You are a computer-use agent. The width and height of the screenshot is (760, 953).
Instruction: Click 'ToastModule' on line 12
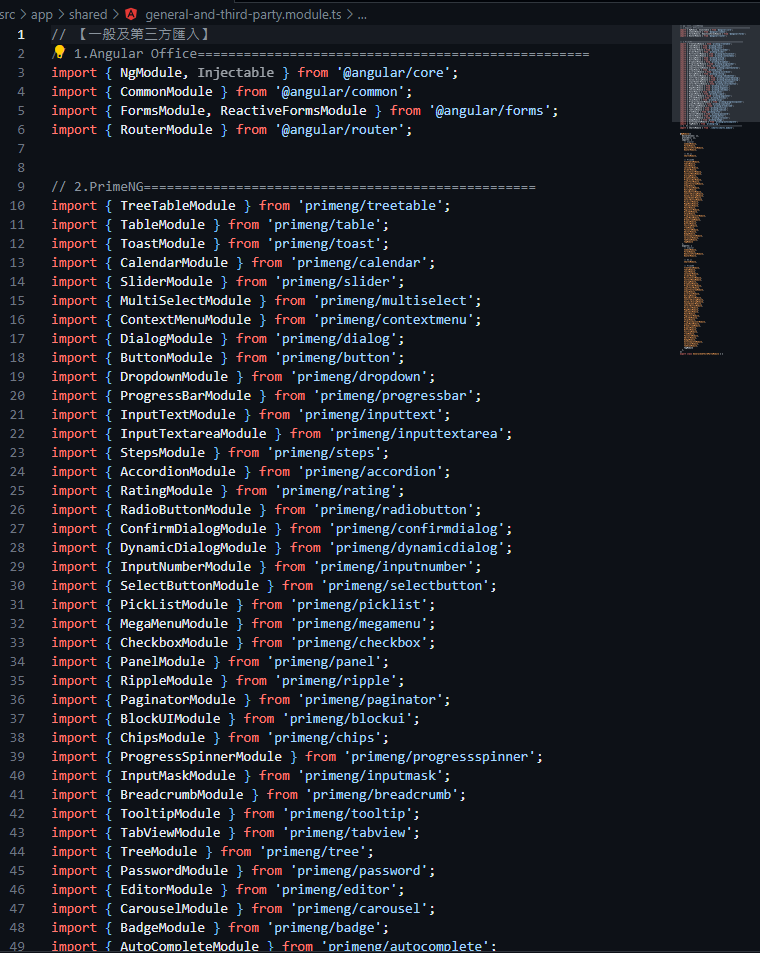tap(162, 244)
